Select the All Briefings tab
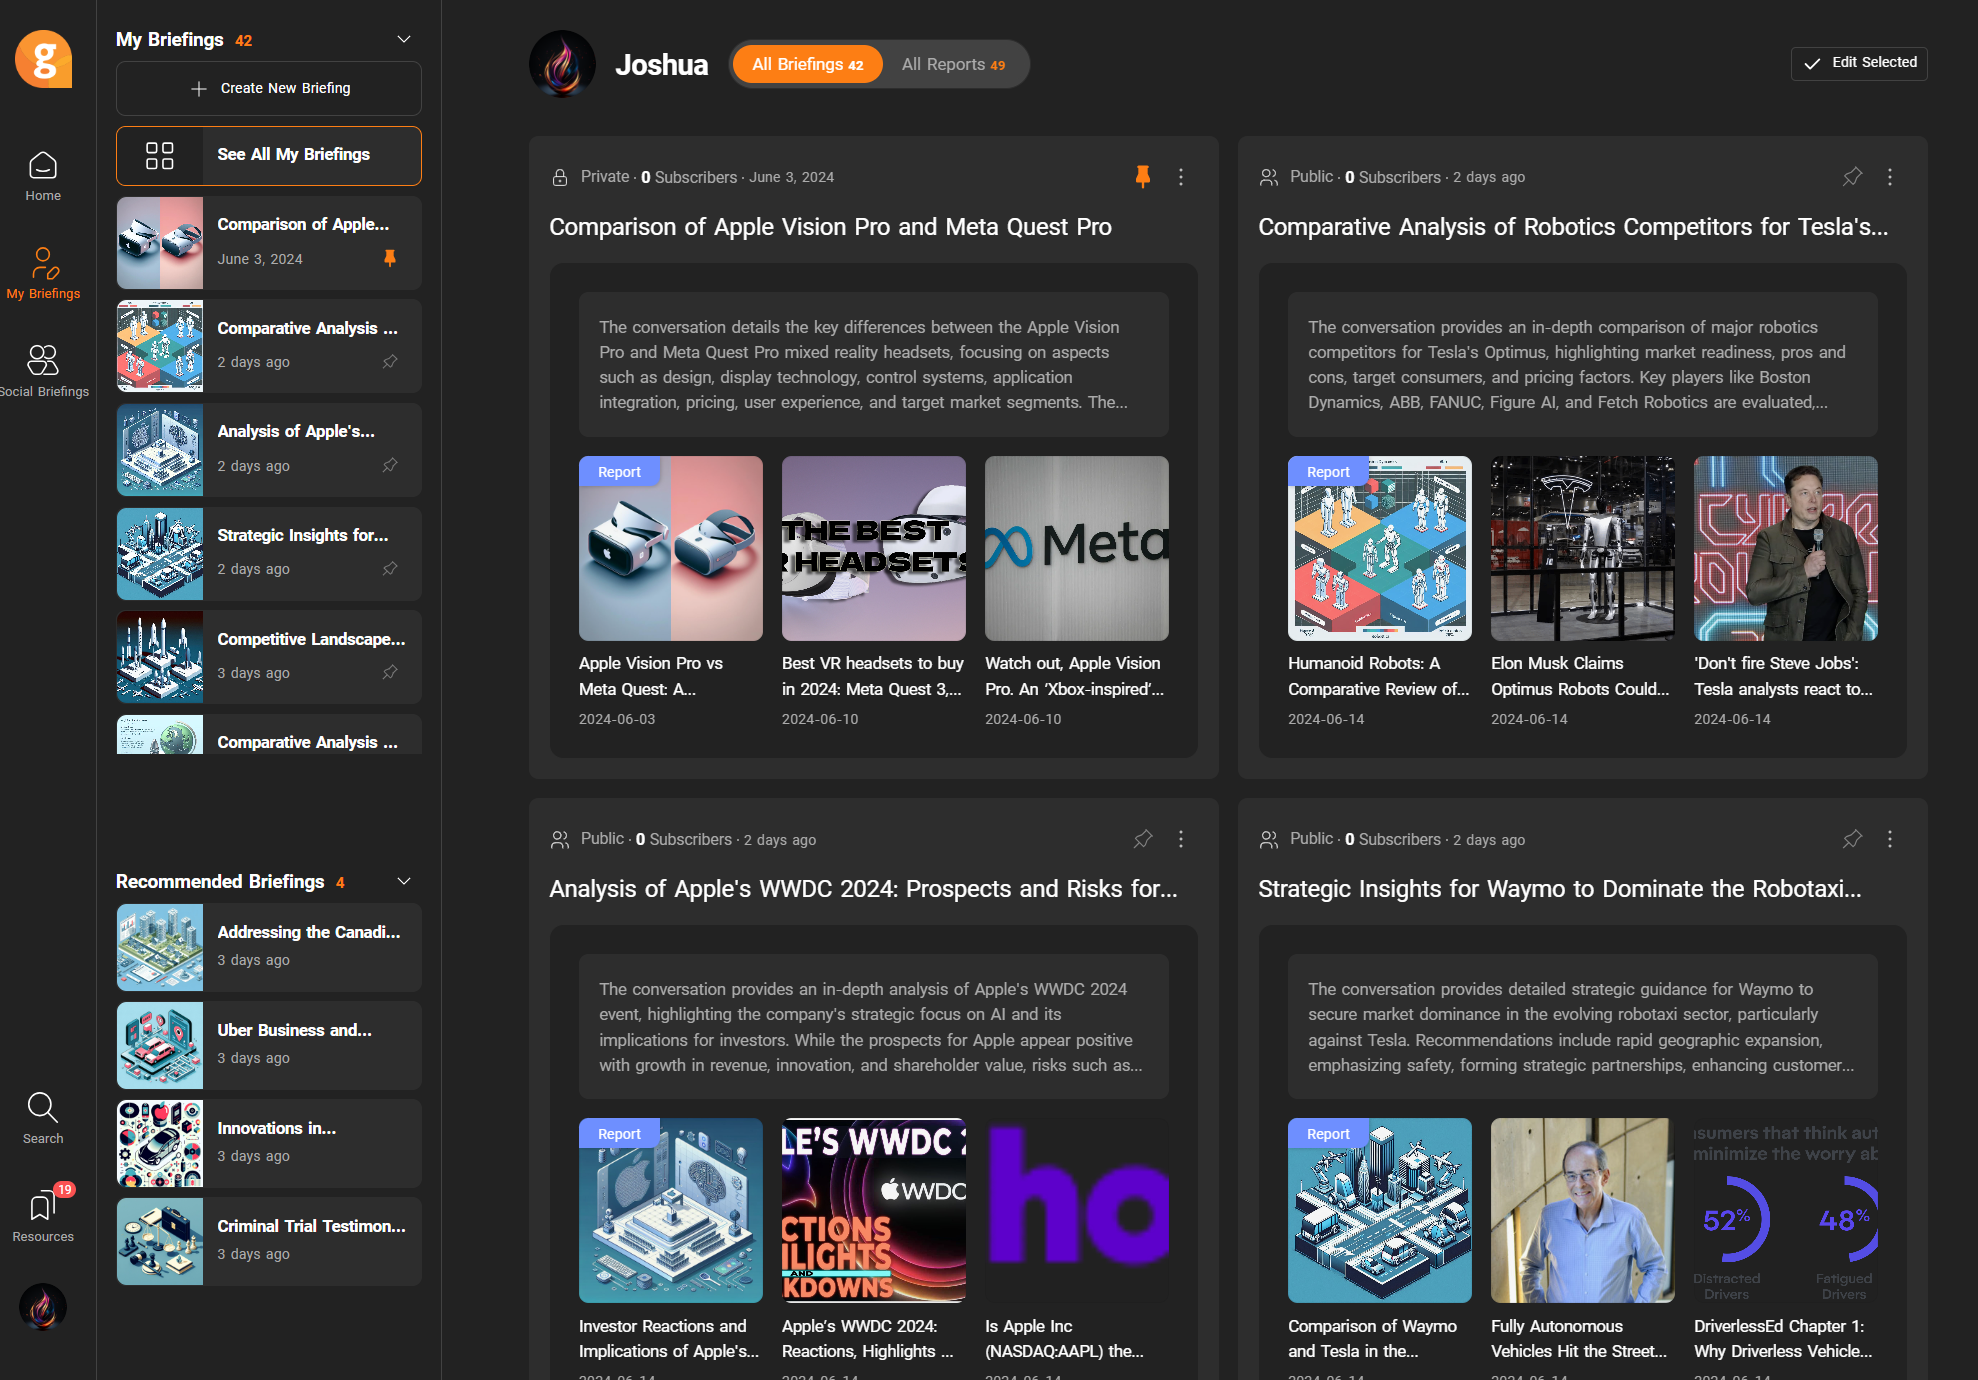Viewport: 1978px width, 1380px height. pyautogui.click(x=807, y=65)
